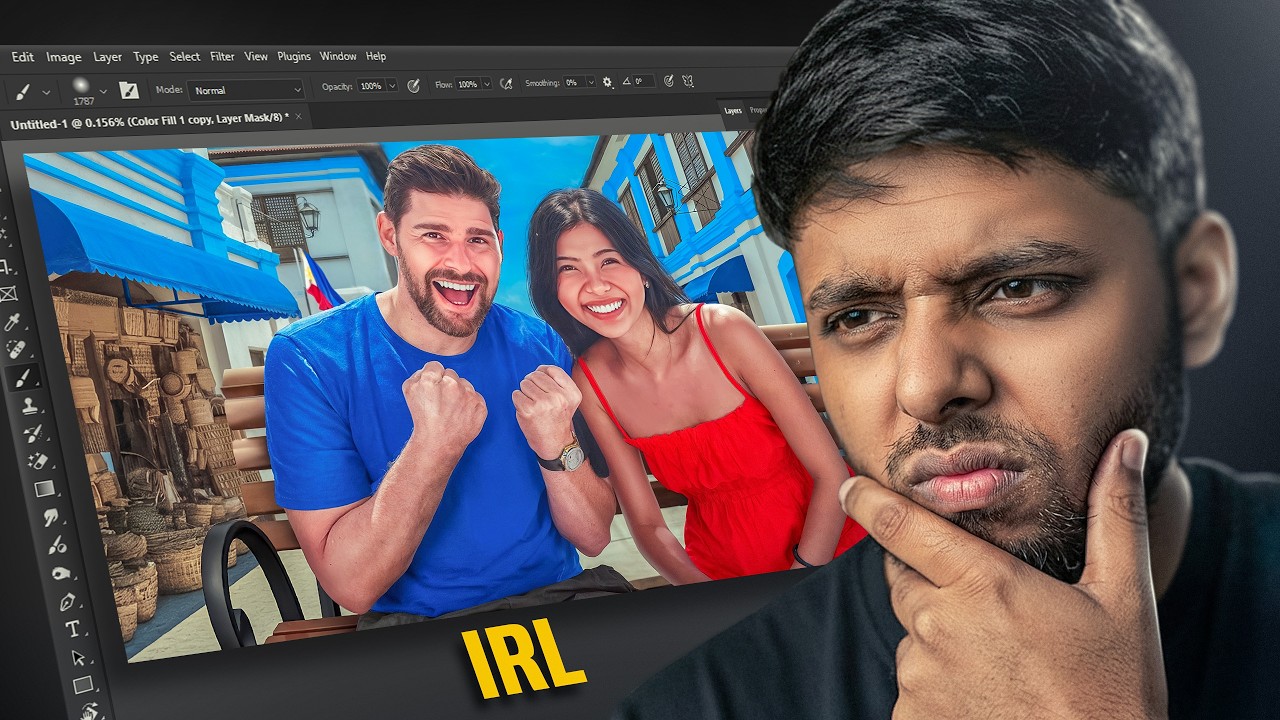Select the Frame tool

9,294
